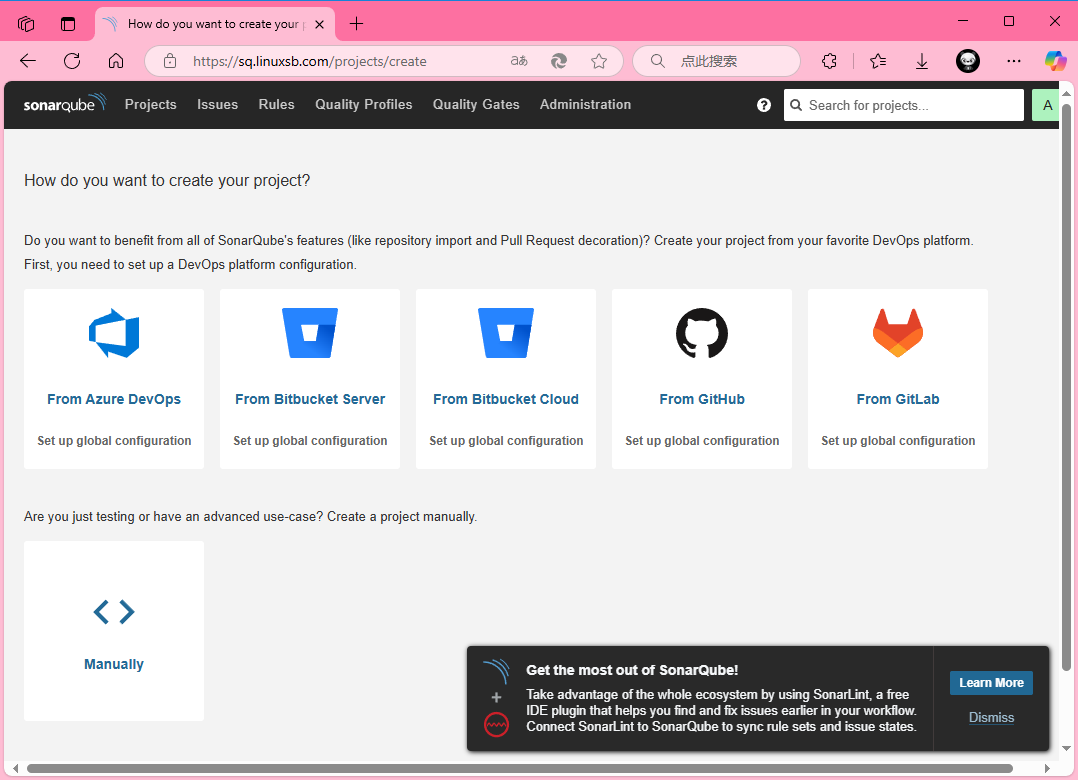Go to Quality Profiles

click(364, 104)
